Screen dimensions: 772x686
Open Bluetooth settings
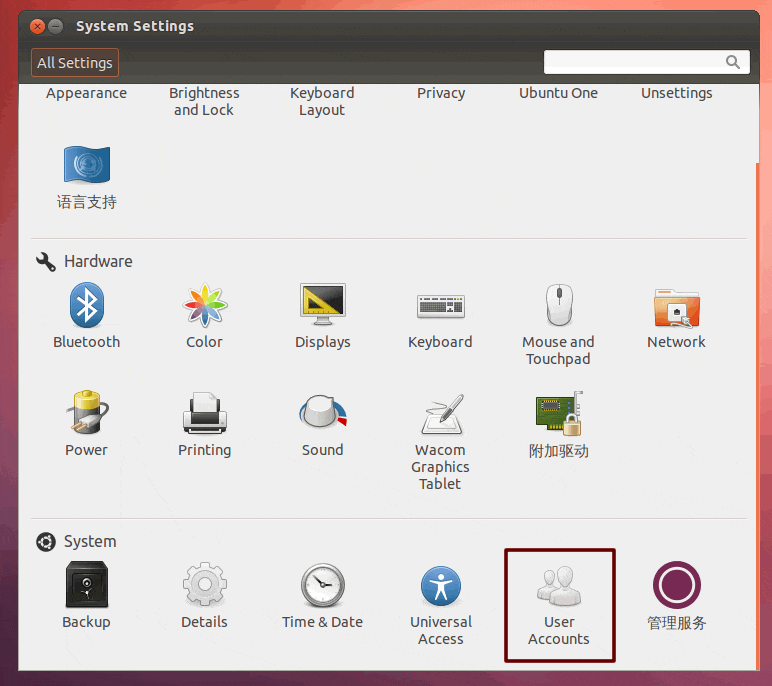click(x=87, y=306)
